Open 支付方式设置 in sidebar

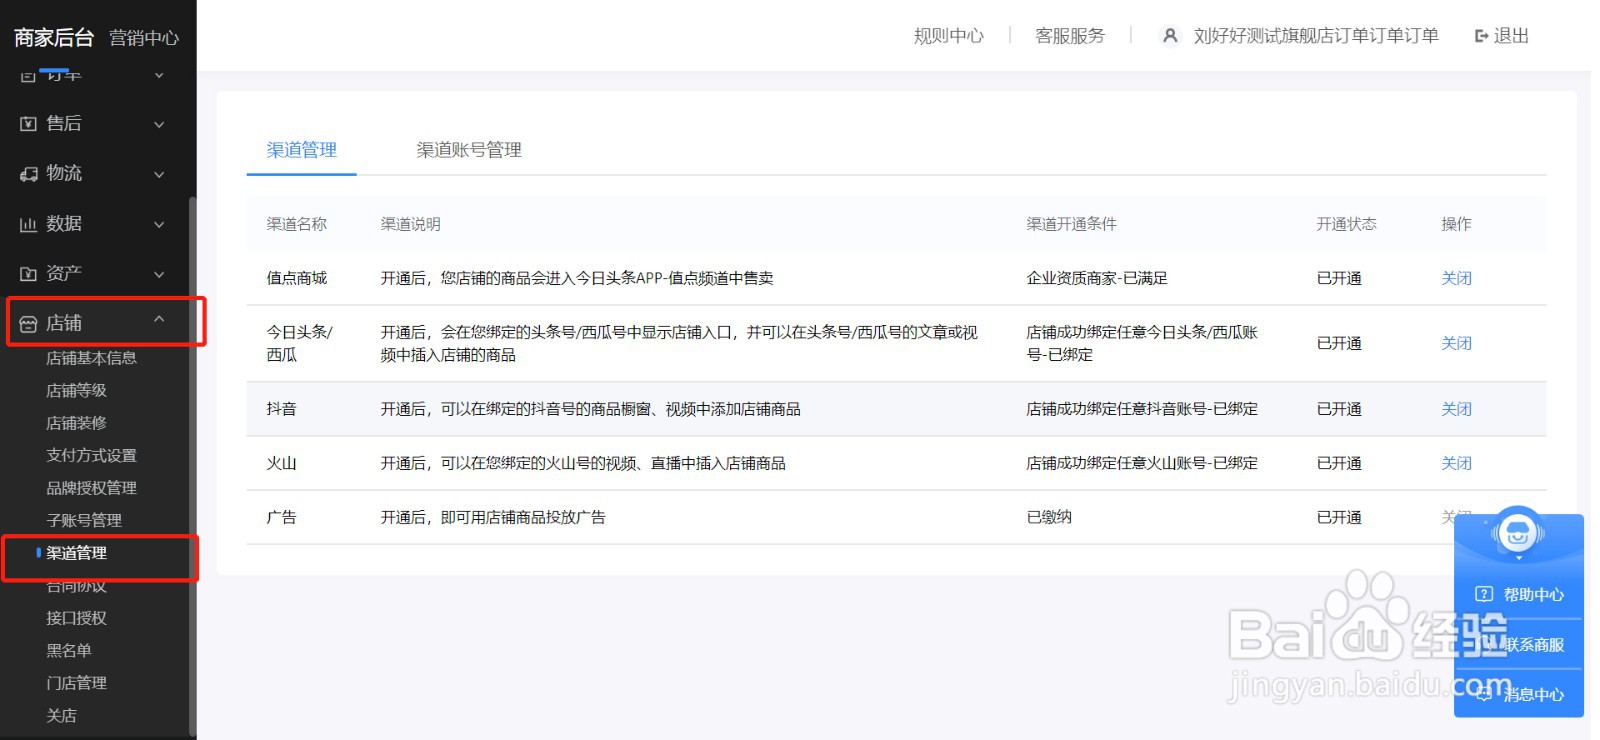(x=91, y=455)
